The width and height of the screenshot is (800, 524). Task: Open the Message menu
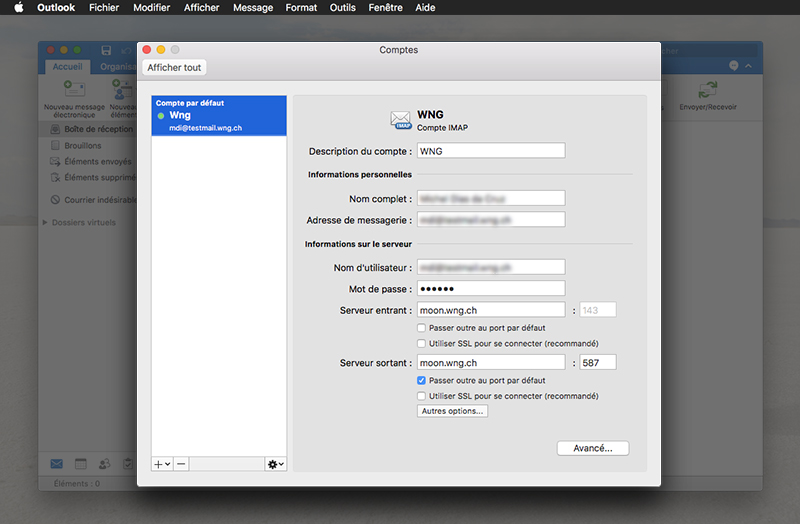coord(253,7)
